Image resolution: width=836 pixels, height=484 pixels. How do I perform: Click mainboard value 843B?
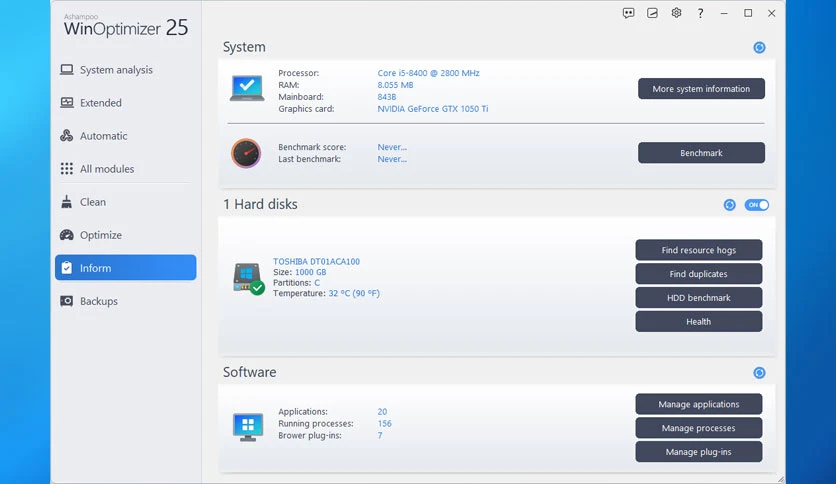click(387, 97)
